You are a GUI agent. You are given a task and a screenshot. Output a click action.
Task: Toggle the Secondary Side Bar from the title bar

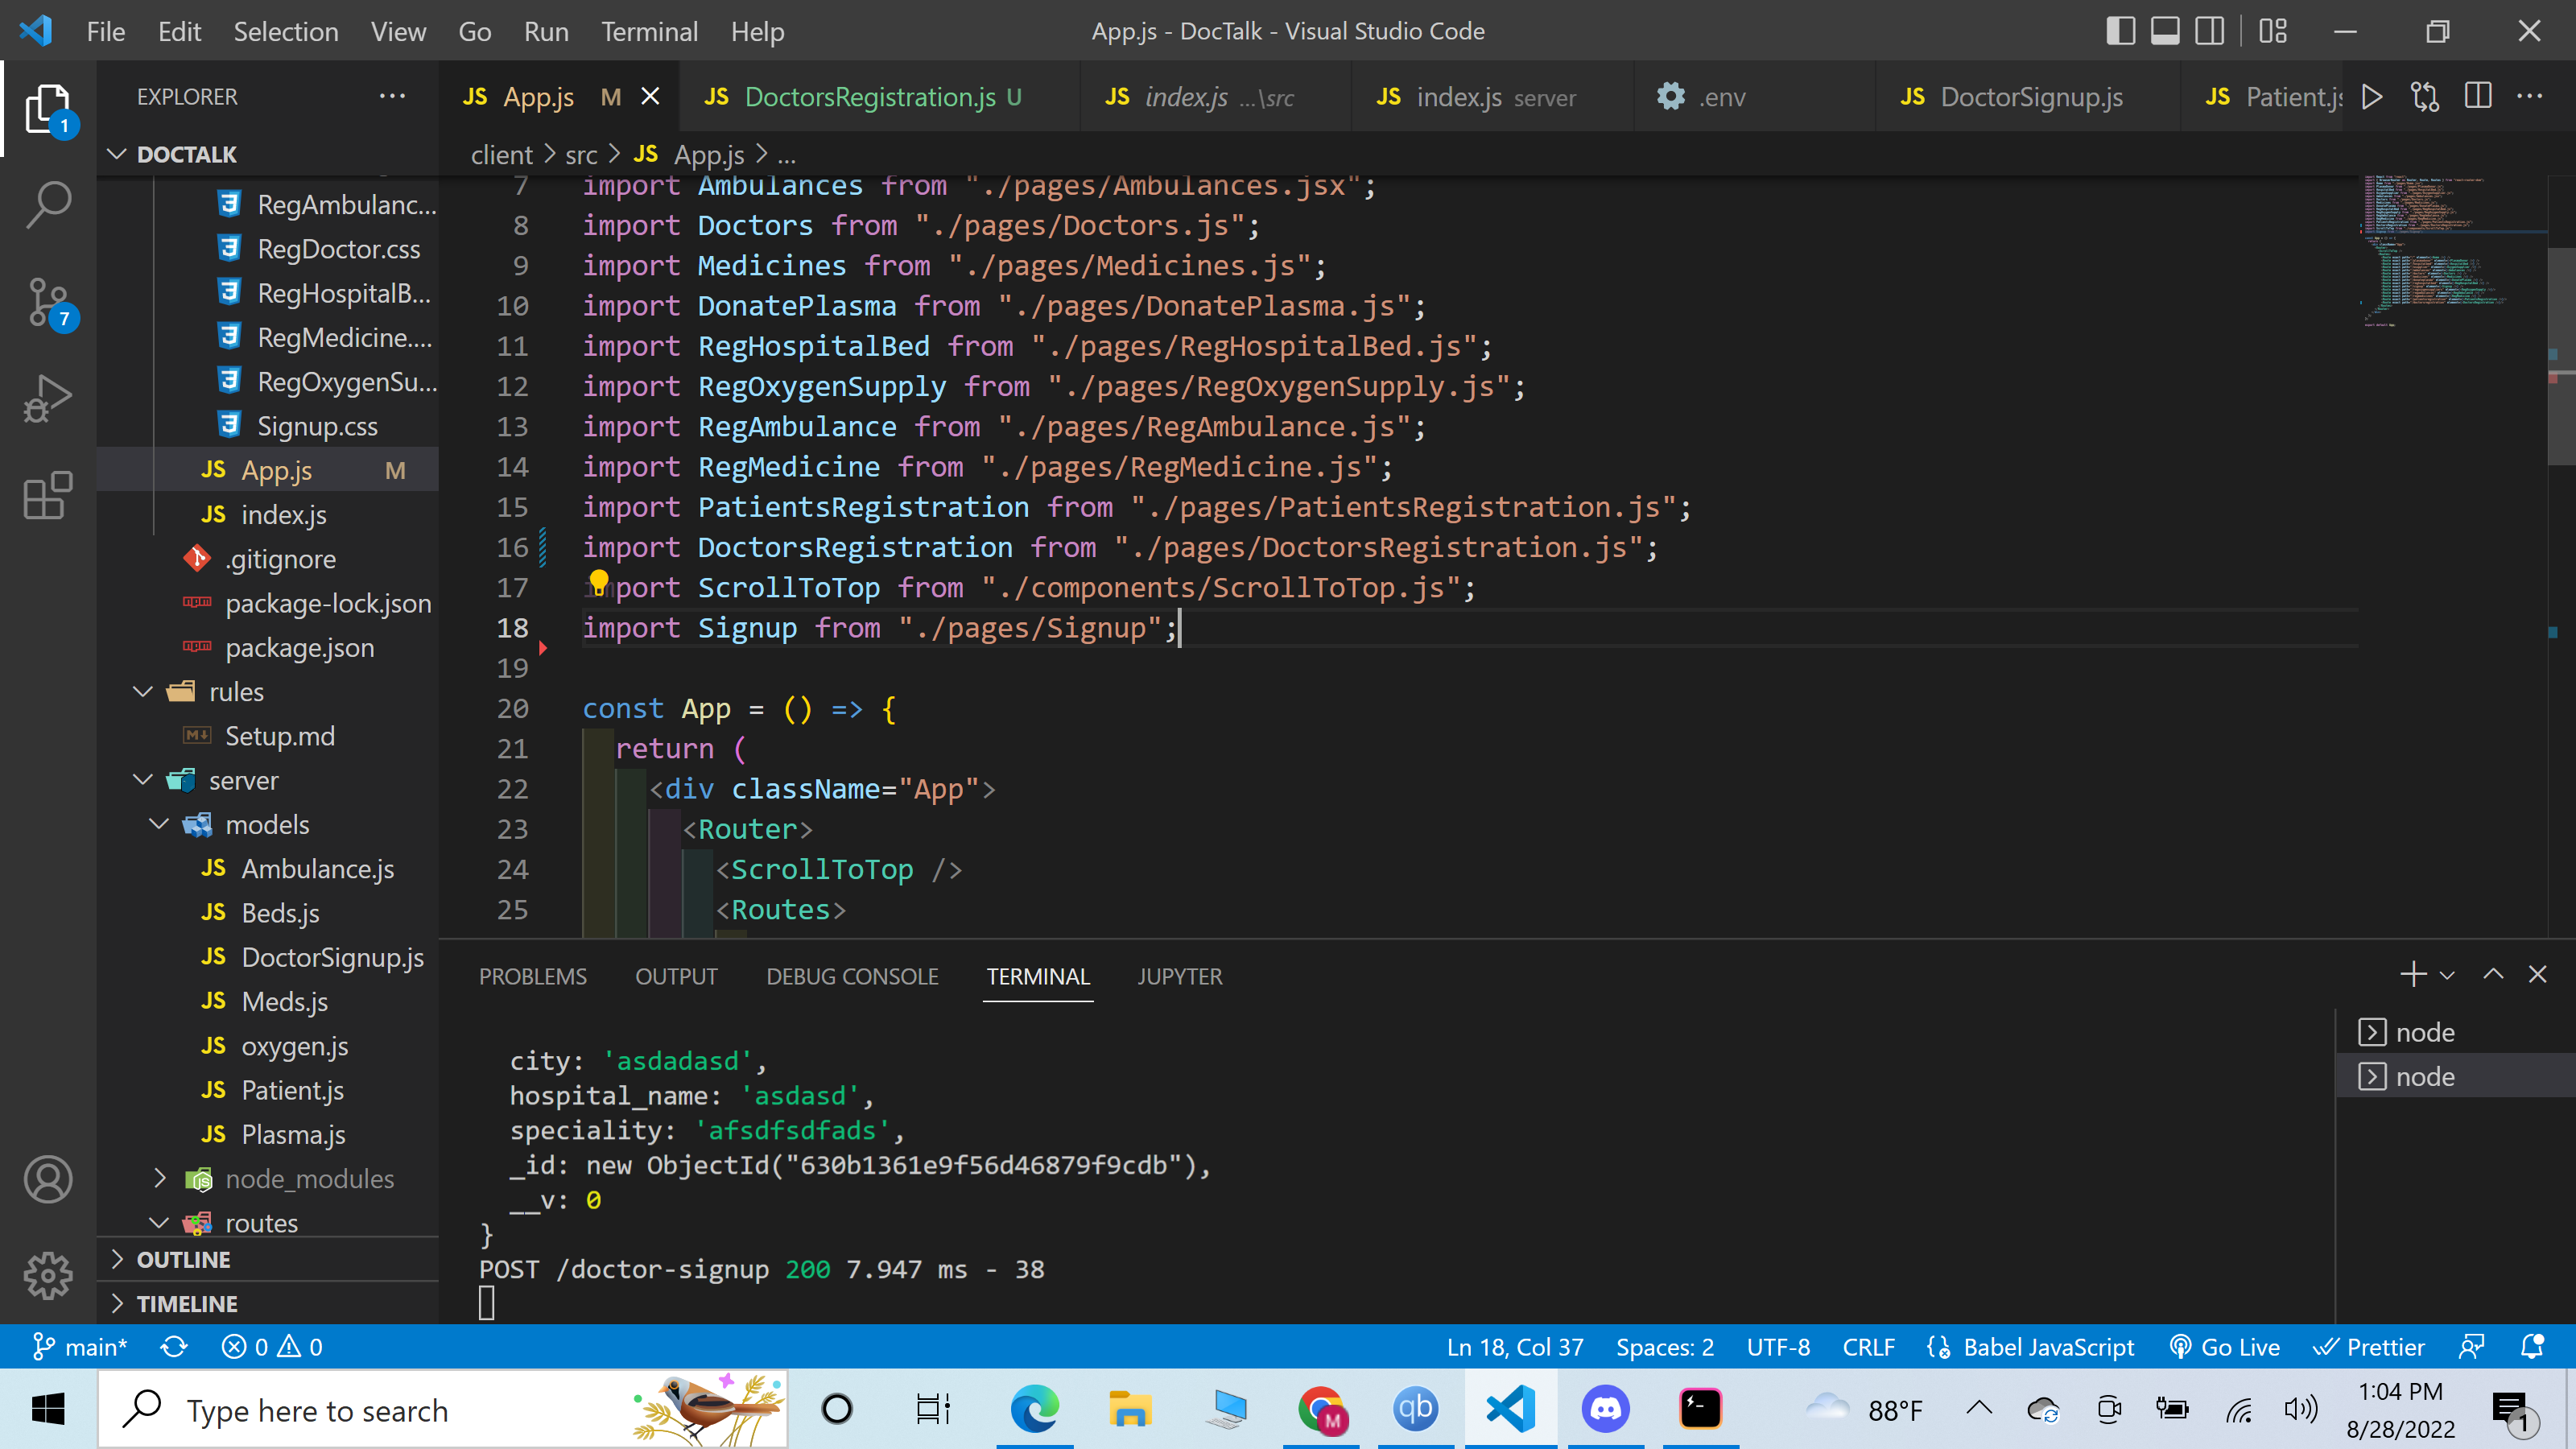coord(2209,31)
